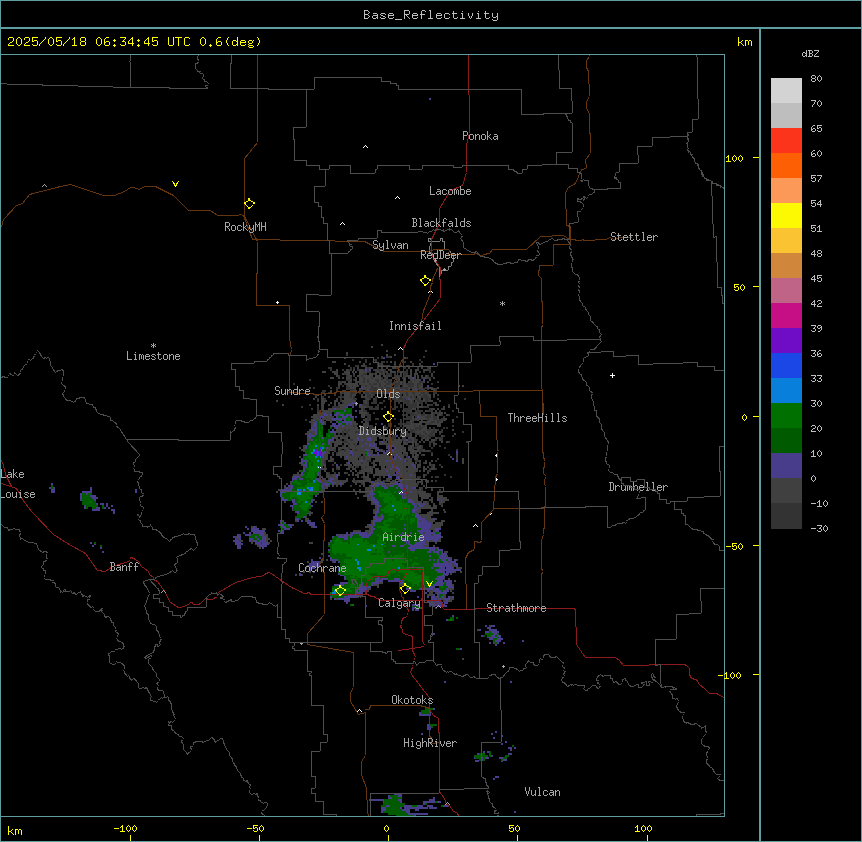The height and width of the screenshot is (842, 862).
Task: Pick the bright green swatch between 30 and 20 dBZ
Action: (786, 416)
